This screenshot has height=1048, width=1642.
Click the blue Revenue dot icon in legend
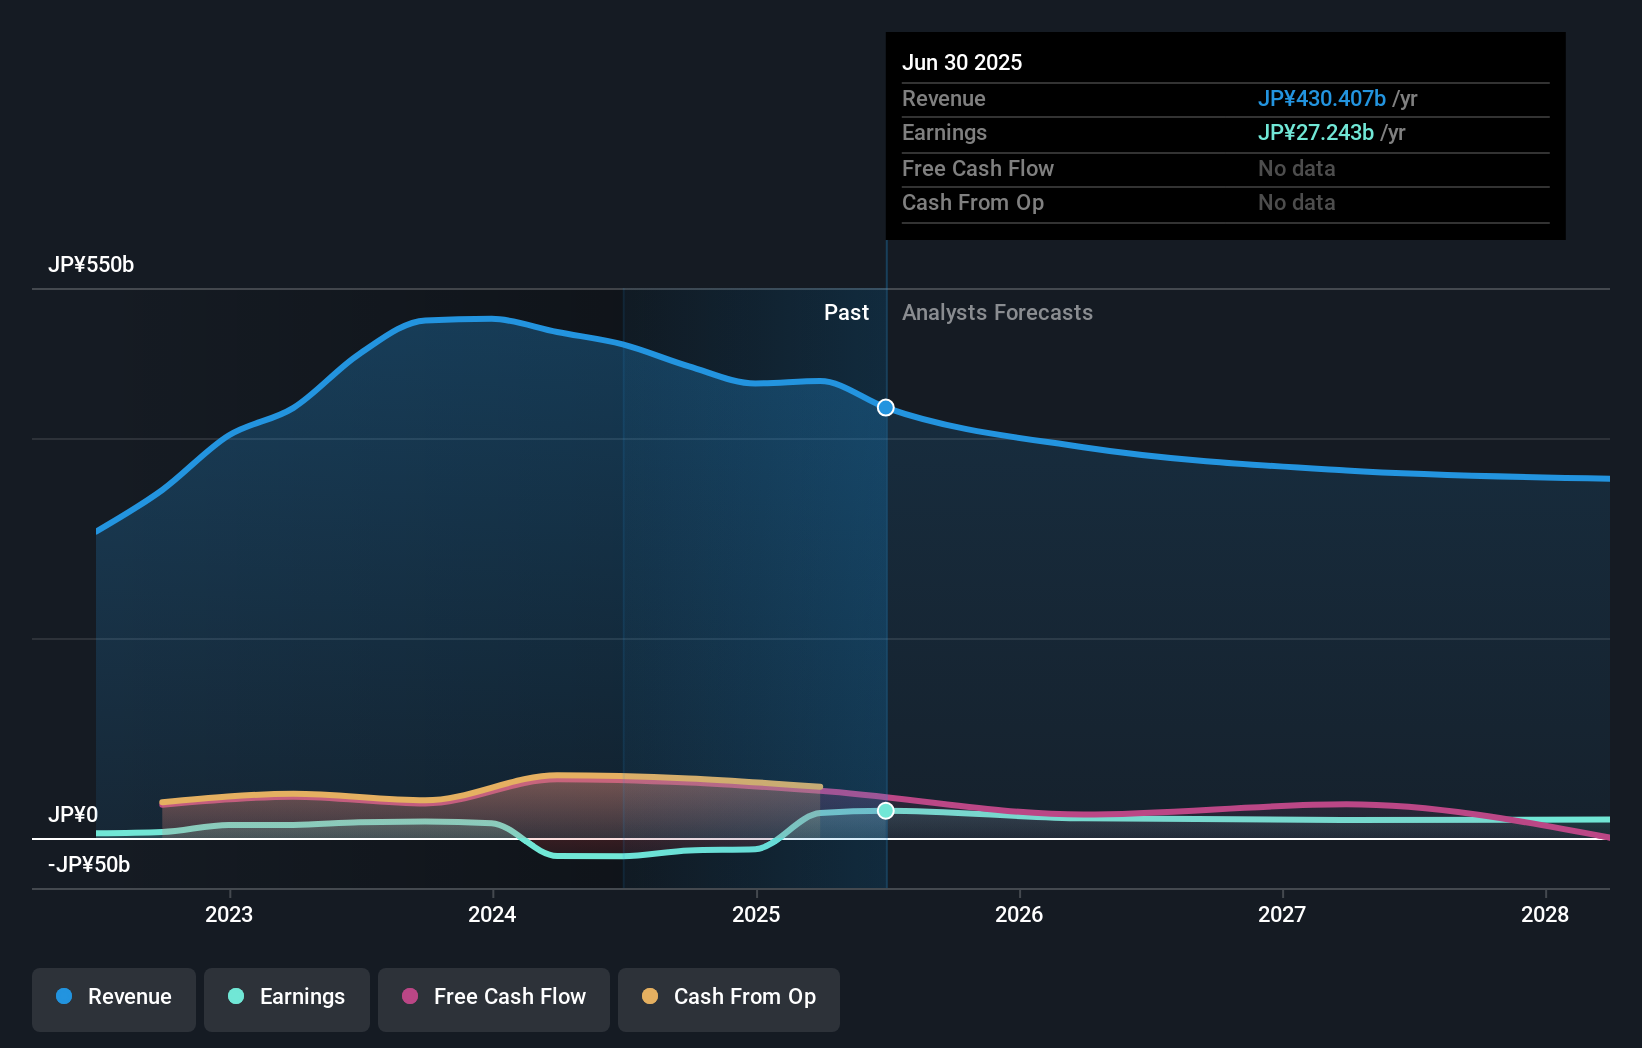(63, 997)
